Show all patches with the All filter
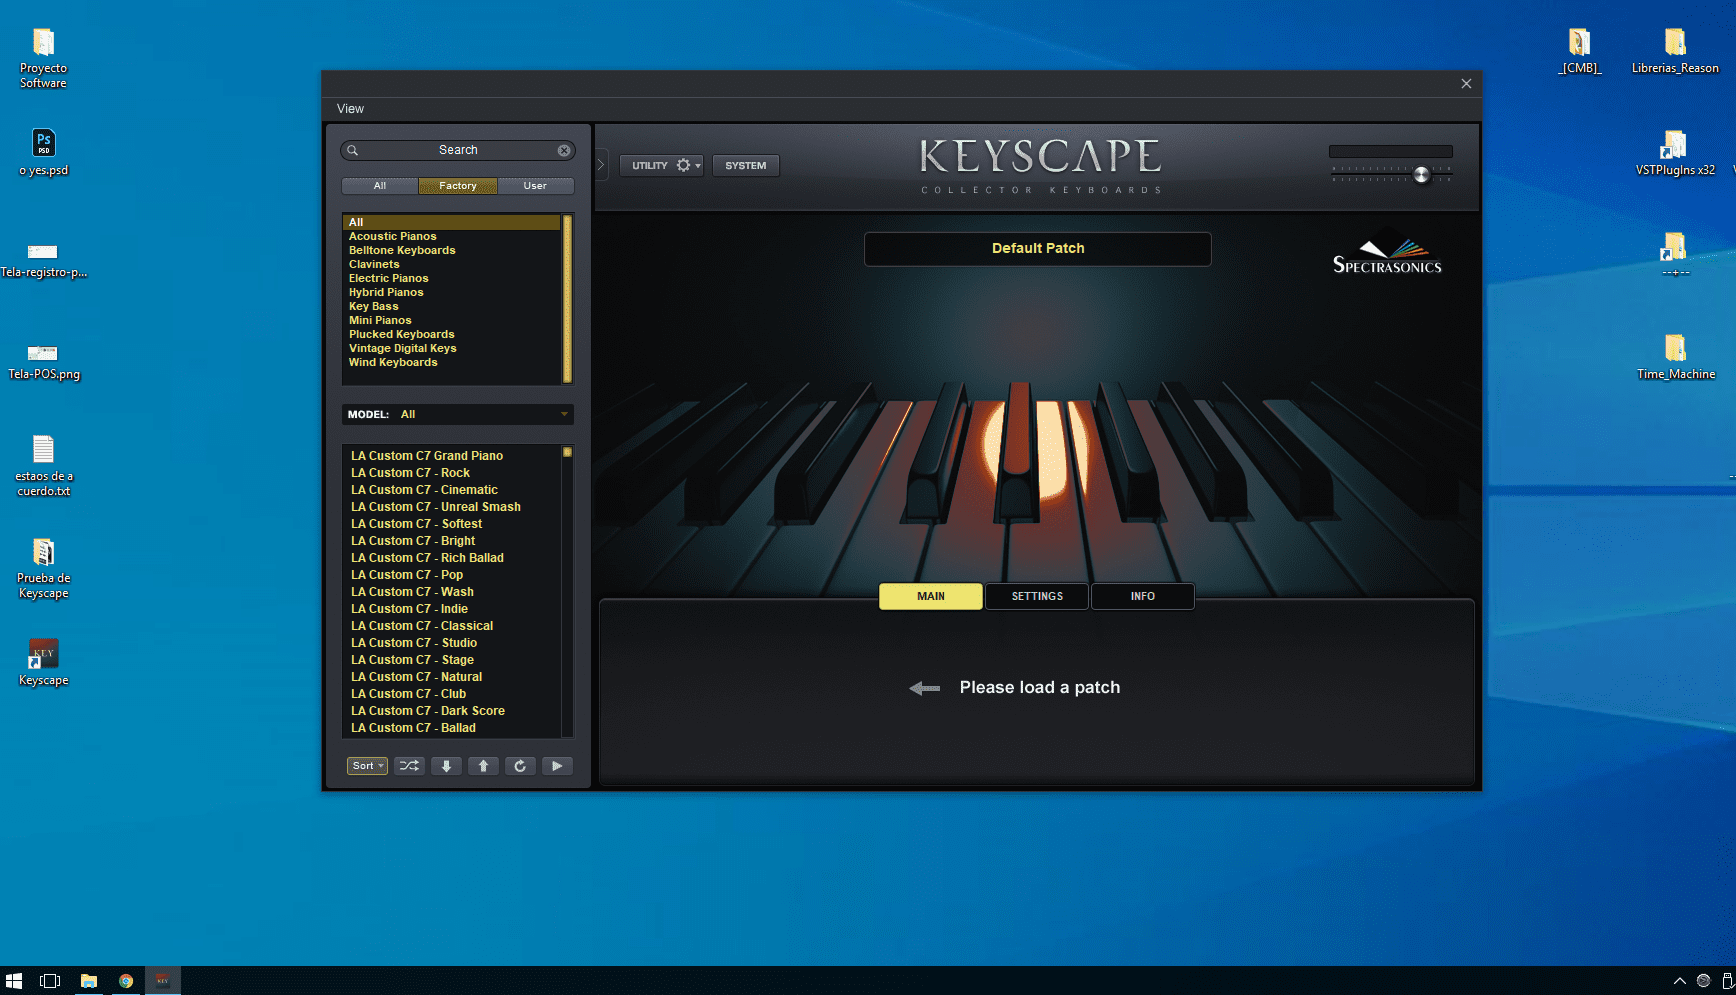Viewport: 1736px width, 995px height. pyautogui.click(x=379, y=185)
